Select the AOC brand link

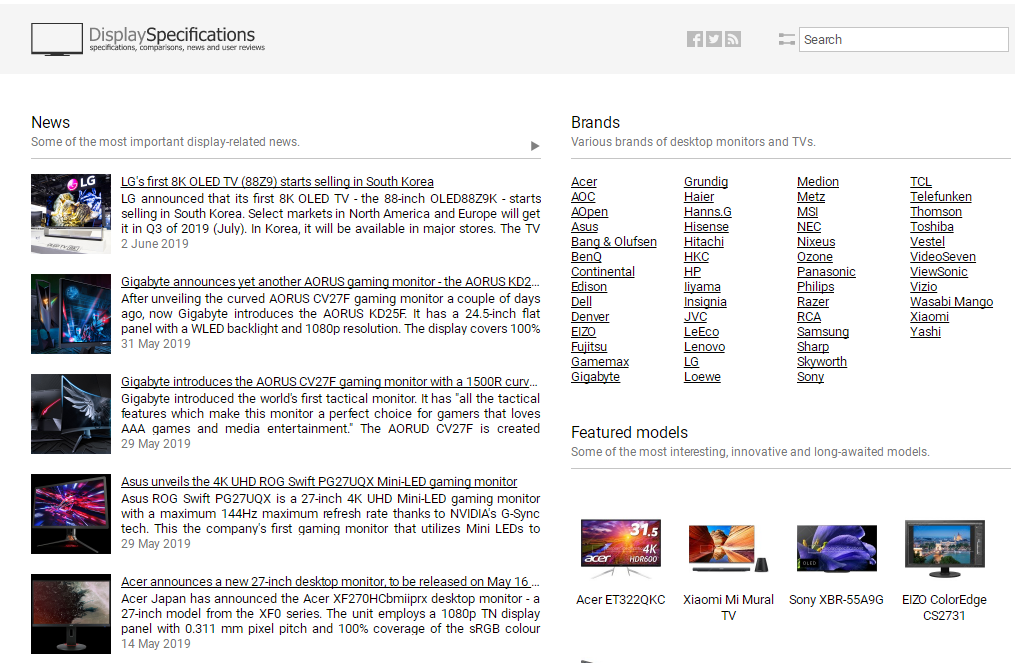pos(583,197)
